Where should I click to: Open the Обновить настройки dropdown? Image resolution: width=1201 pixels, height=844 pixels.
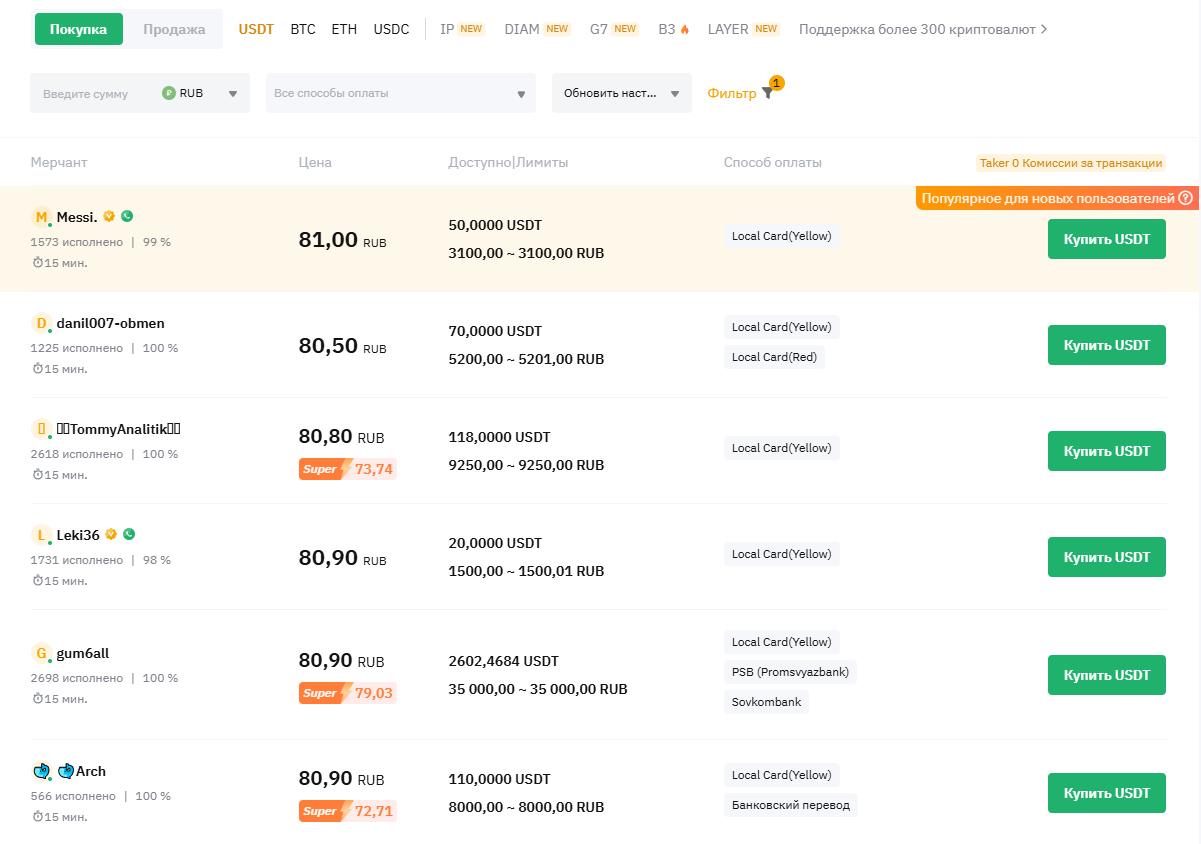[621, 93]
